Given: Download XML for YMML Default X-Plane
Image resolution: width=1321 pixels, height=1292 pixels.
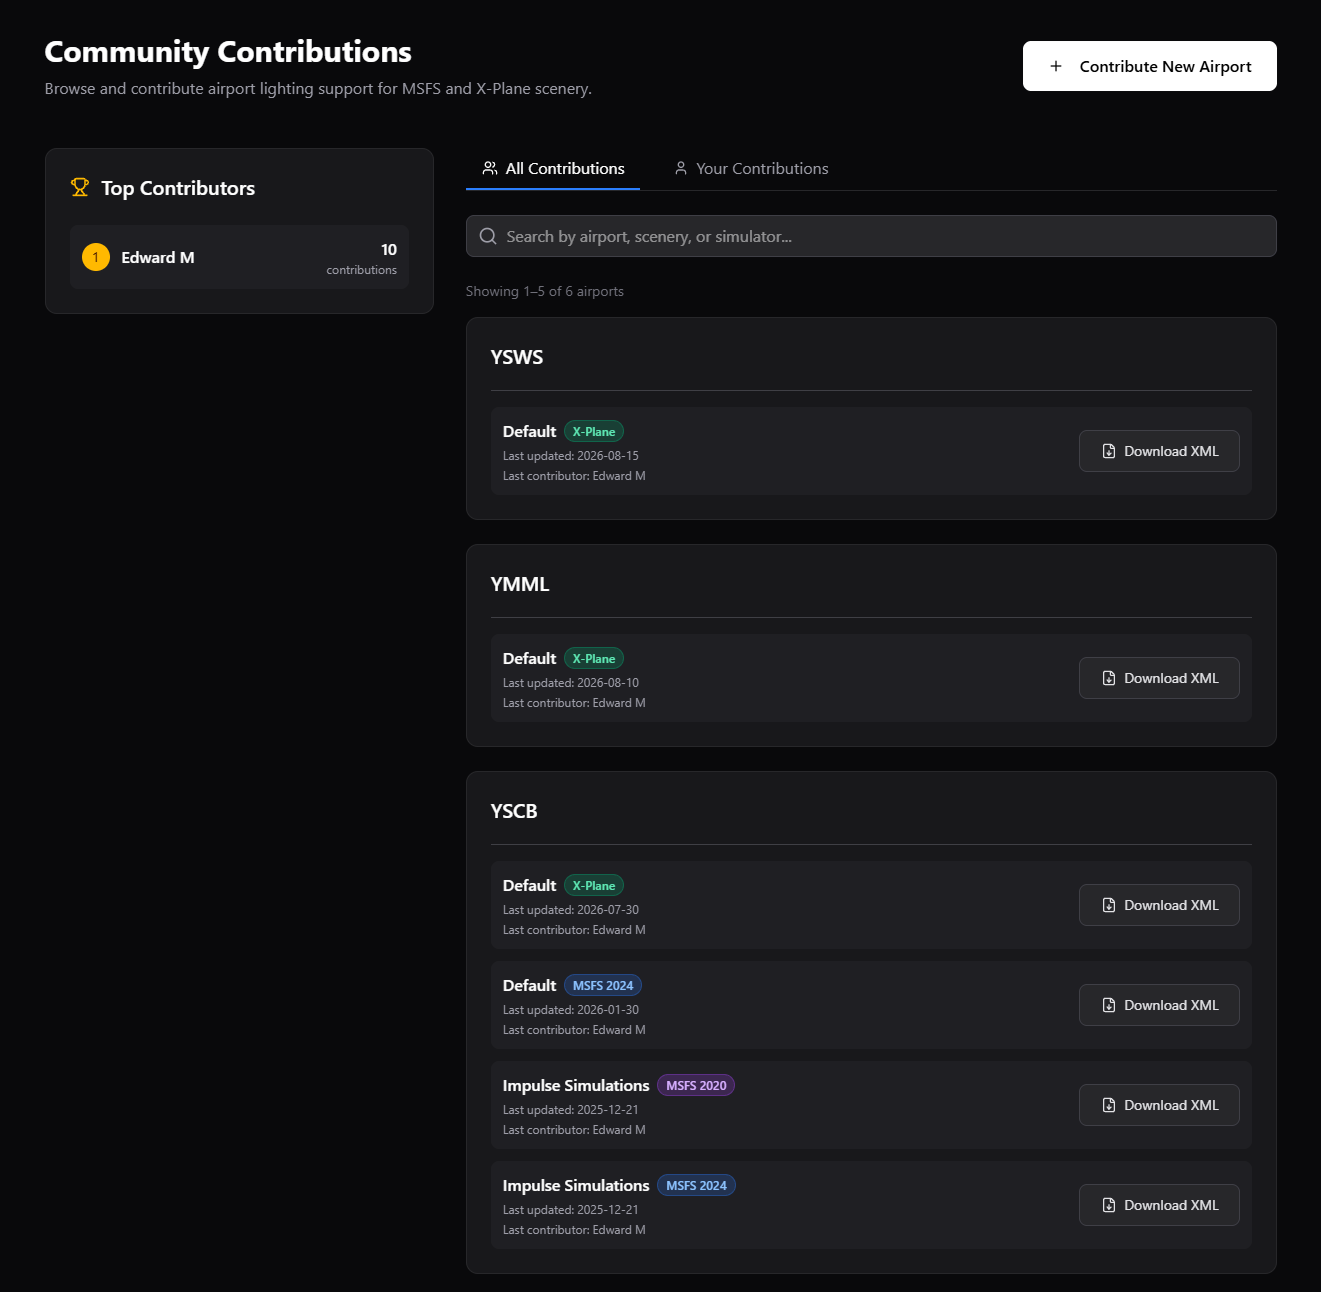Looking at the screenshot, I should click(1159, 678).
